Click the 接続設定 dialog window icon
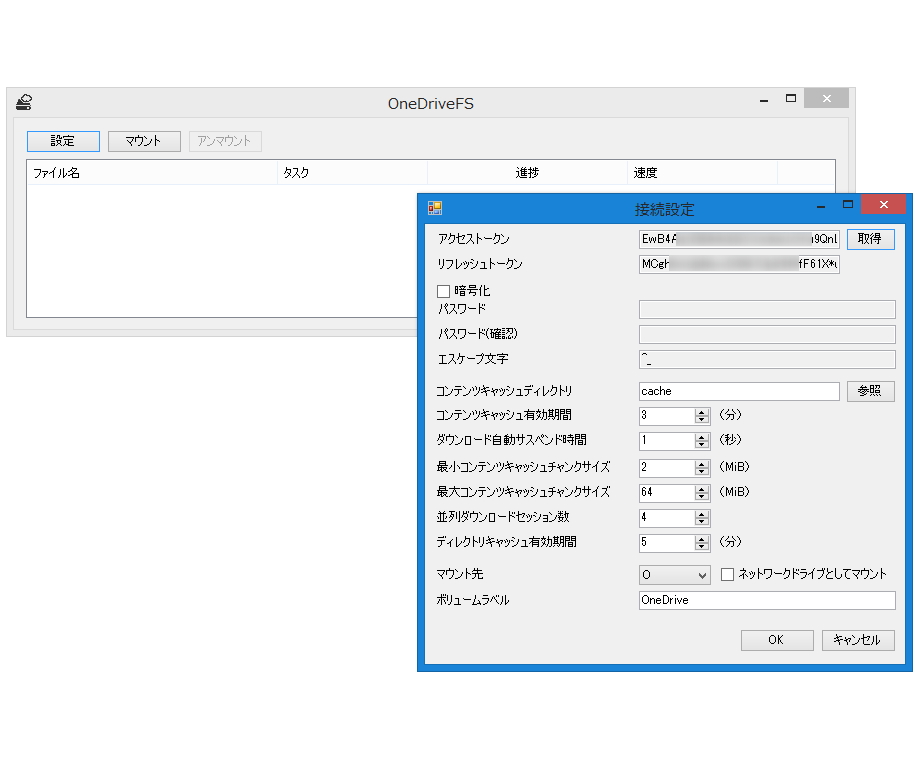Image resolution: width=920 pixels, height=760 pixels. point(435,208)
